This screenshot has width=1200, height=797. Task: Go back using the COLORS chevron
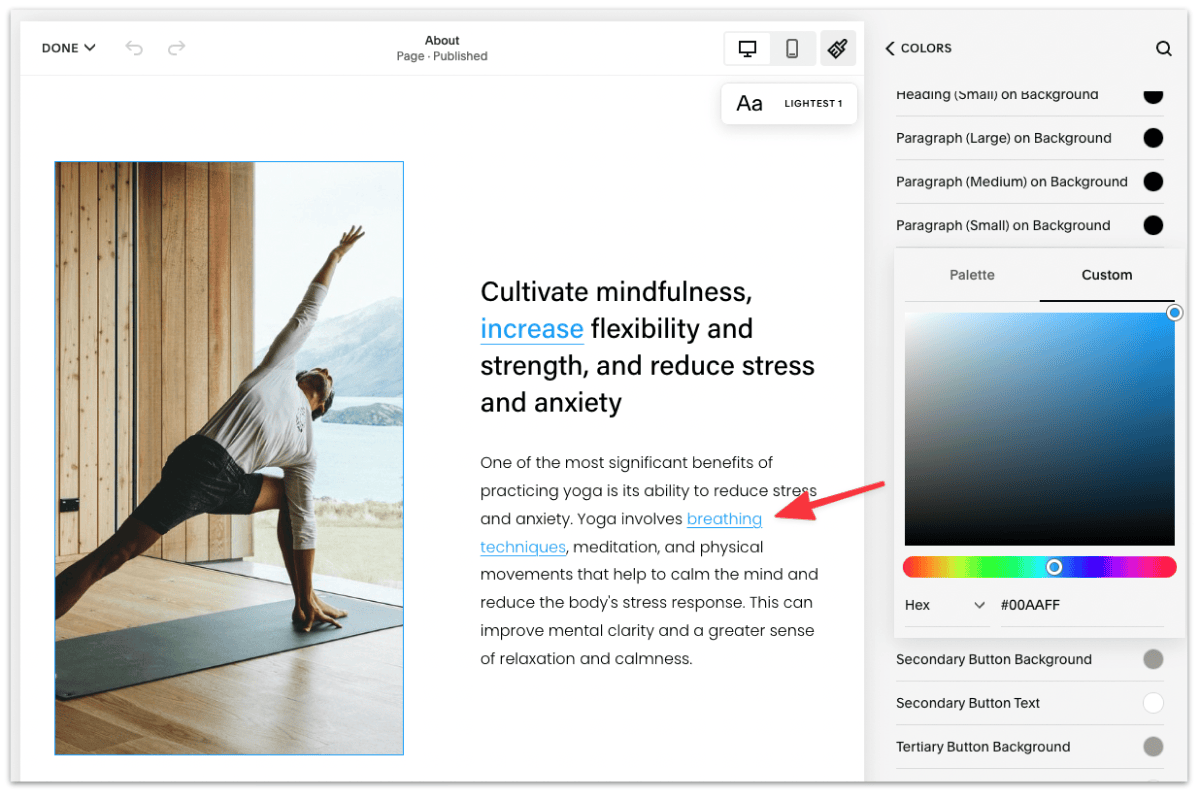891,48
